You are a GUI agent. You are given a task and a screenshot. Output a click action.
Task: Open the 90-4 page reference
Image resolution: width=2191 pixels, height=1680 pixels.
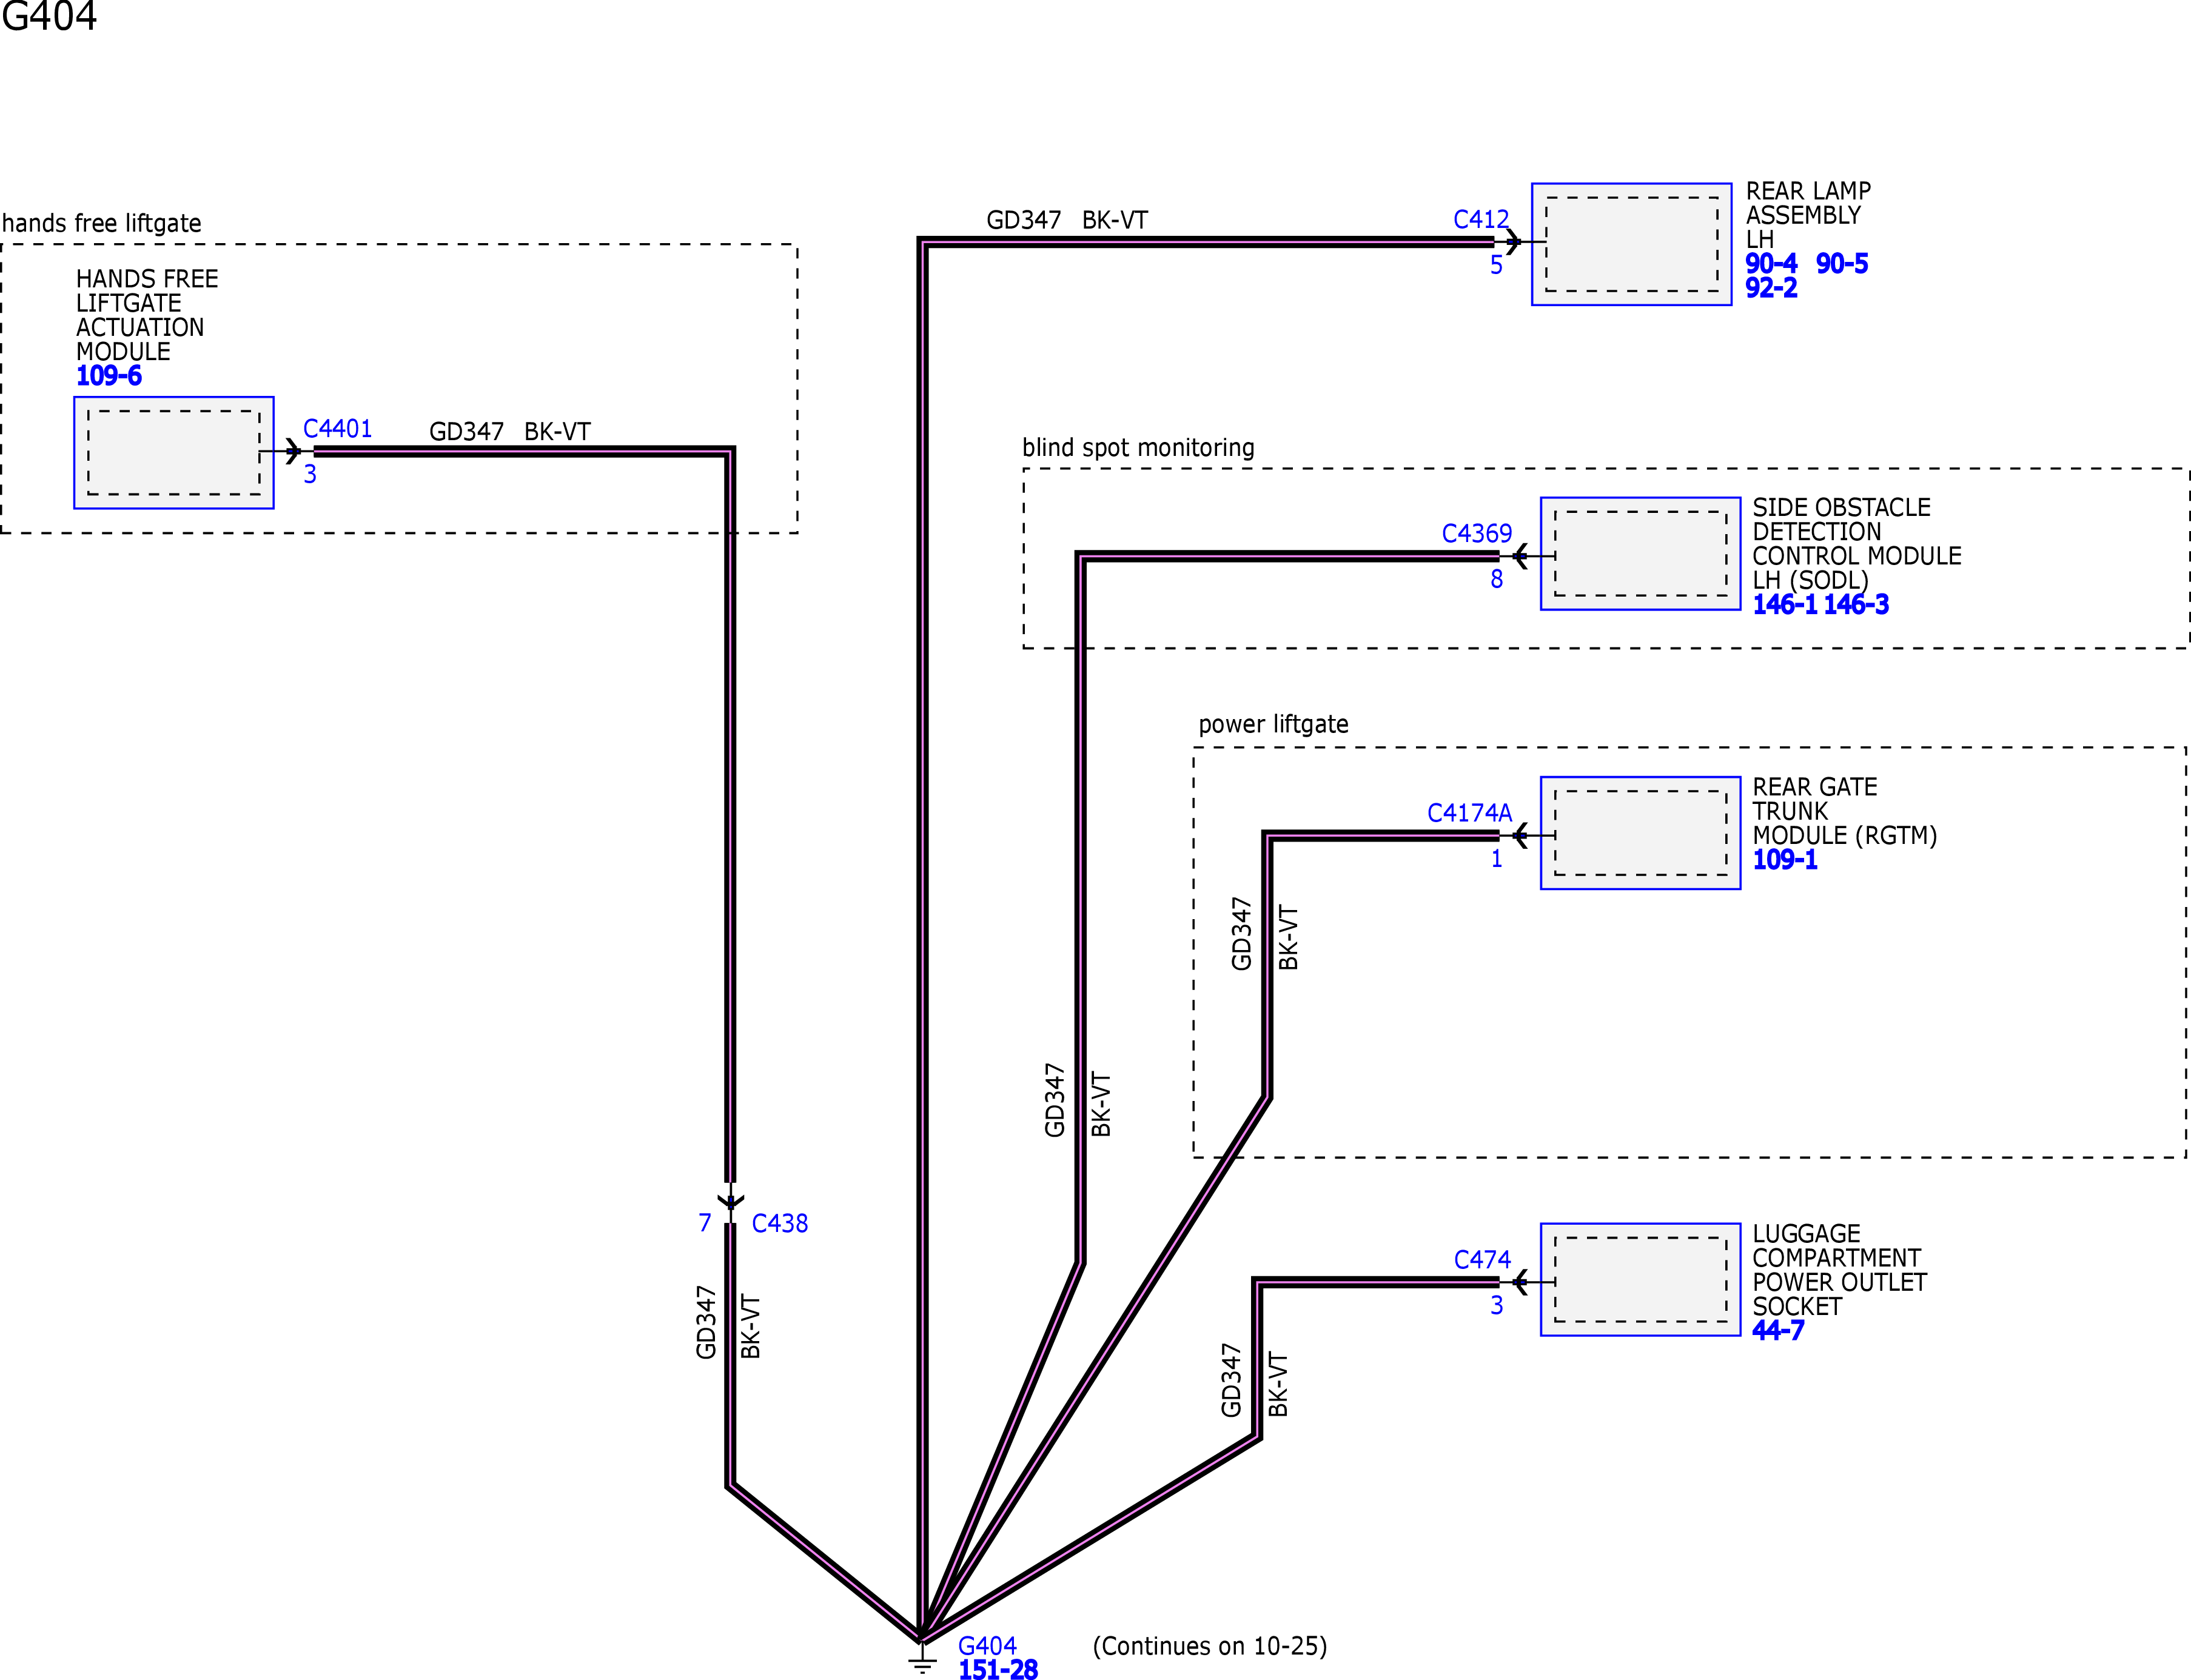1771,264
